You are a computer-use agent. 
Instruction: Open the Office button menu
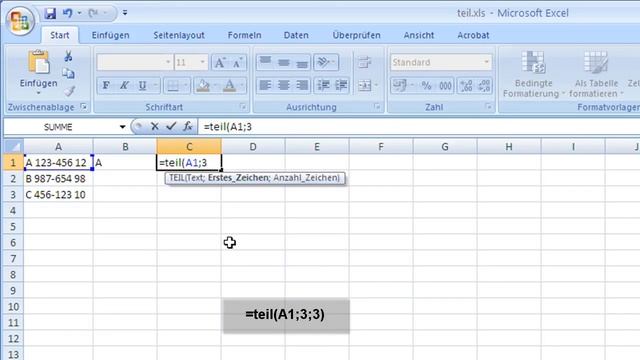(x=19, y=20)
